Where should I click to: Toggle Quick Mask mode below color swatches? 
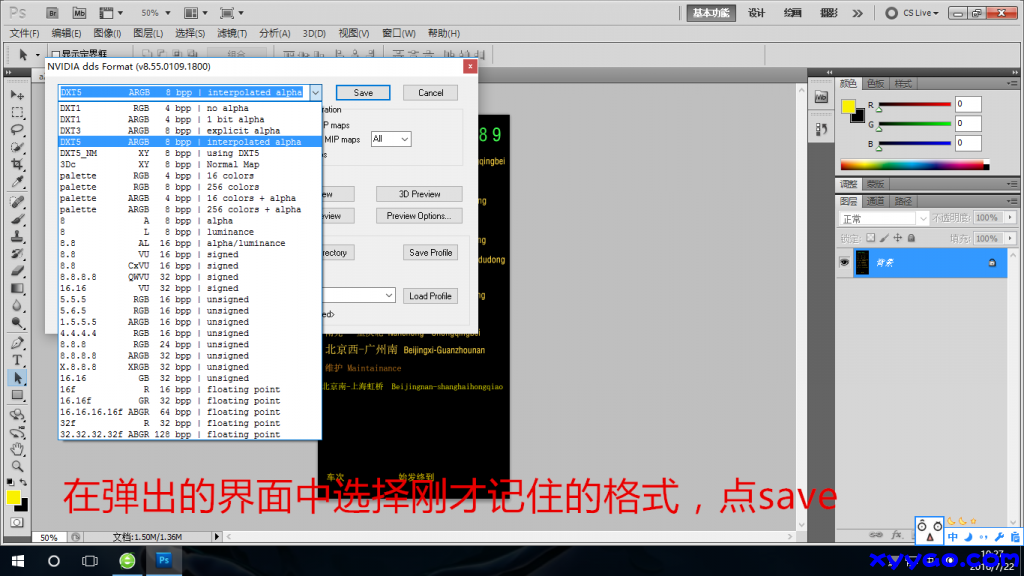[17, 522]
